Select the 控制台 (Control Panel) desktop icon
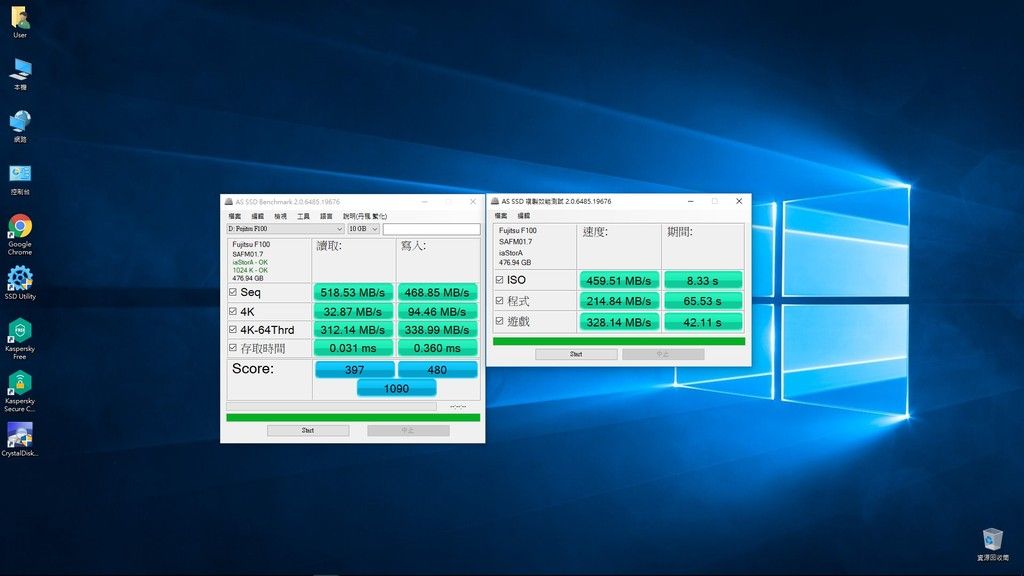 20,179
